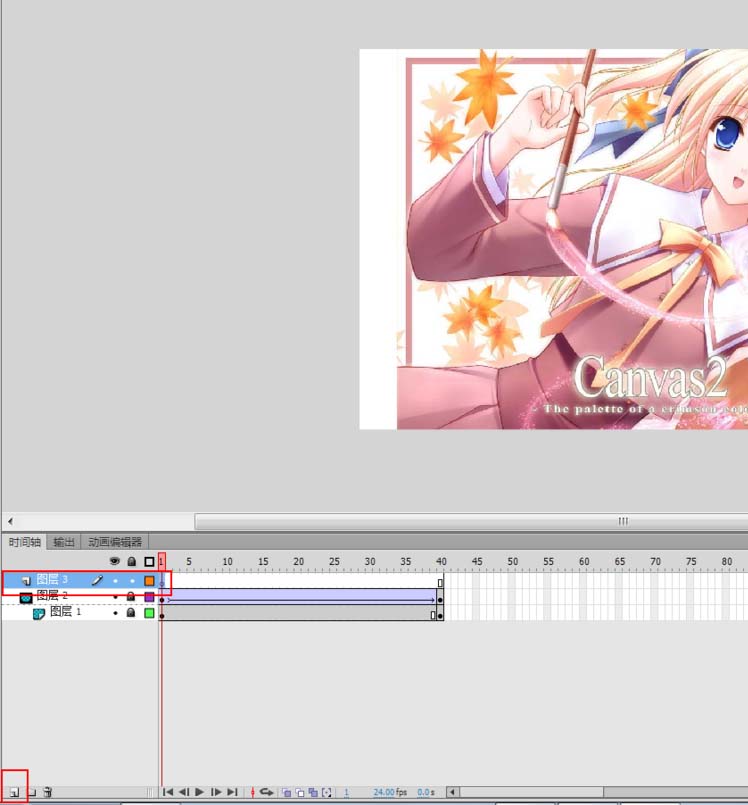Select layer 图层 3
748x805 pixels.
point(52,580)
